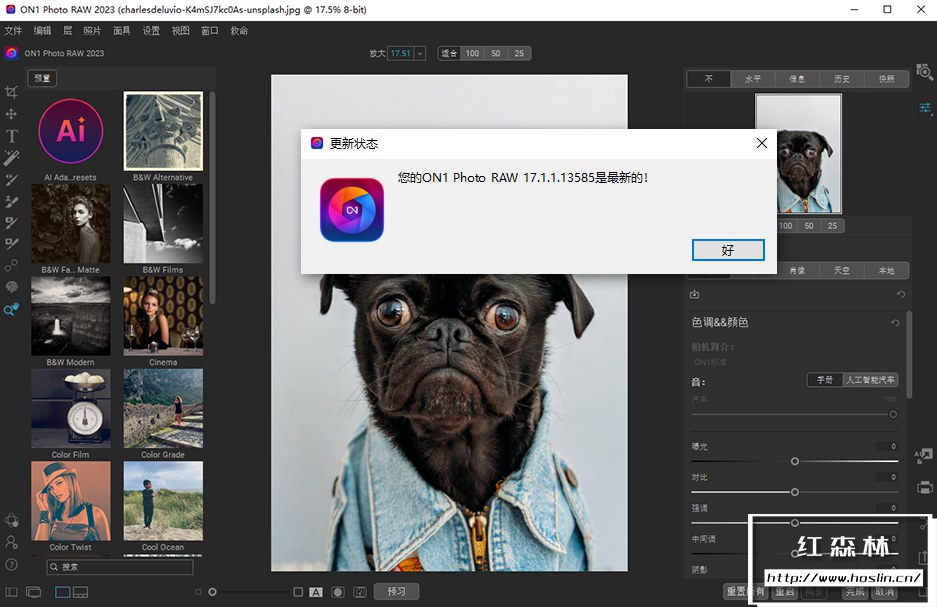This screenshot has width=937, height=607.
Task: Select the local adjustment brush tool
Action: (x=11, y=180)
